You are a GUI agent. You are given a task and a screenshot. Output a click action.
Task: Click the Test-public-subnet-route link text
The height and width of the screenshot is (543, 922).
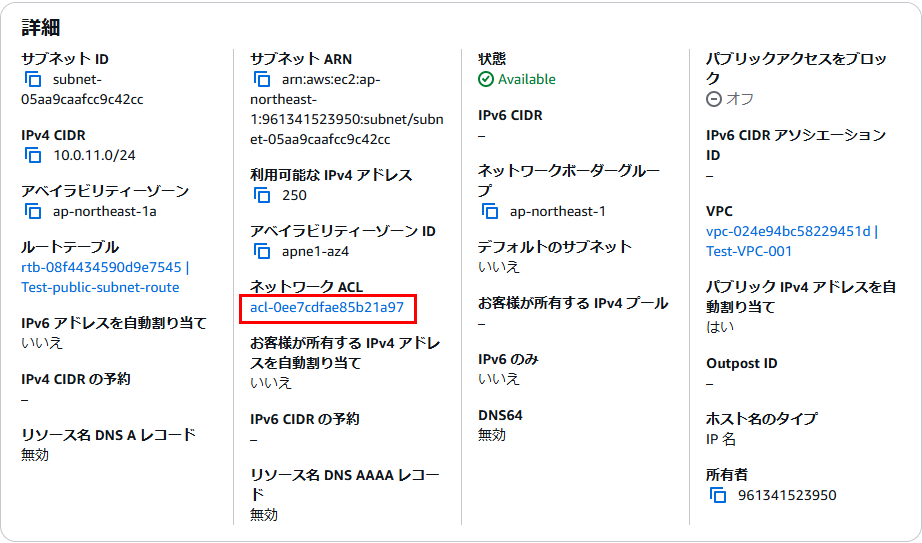coord(101,287)
